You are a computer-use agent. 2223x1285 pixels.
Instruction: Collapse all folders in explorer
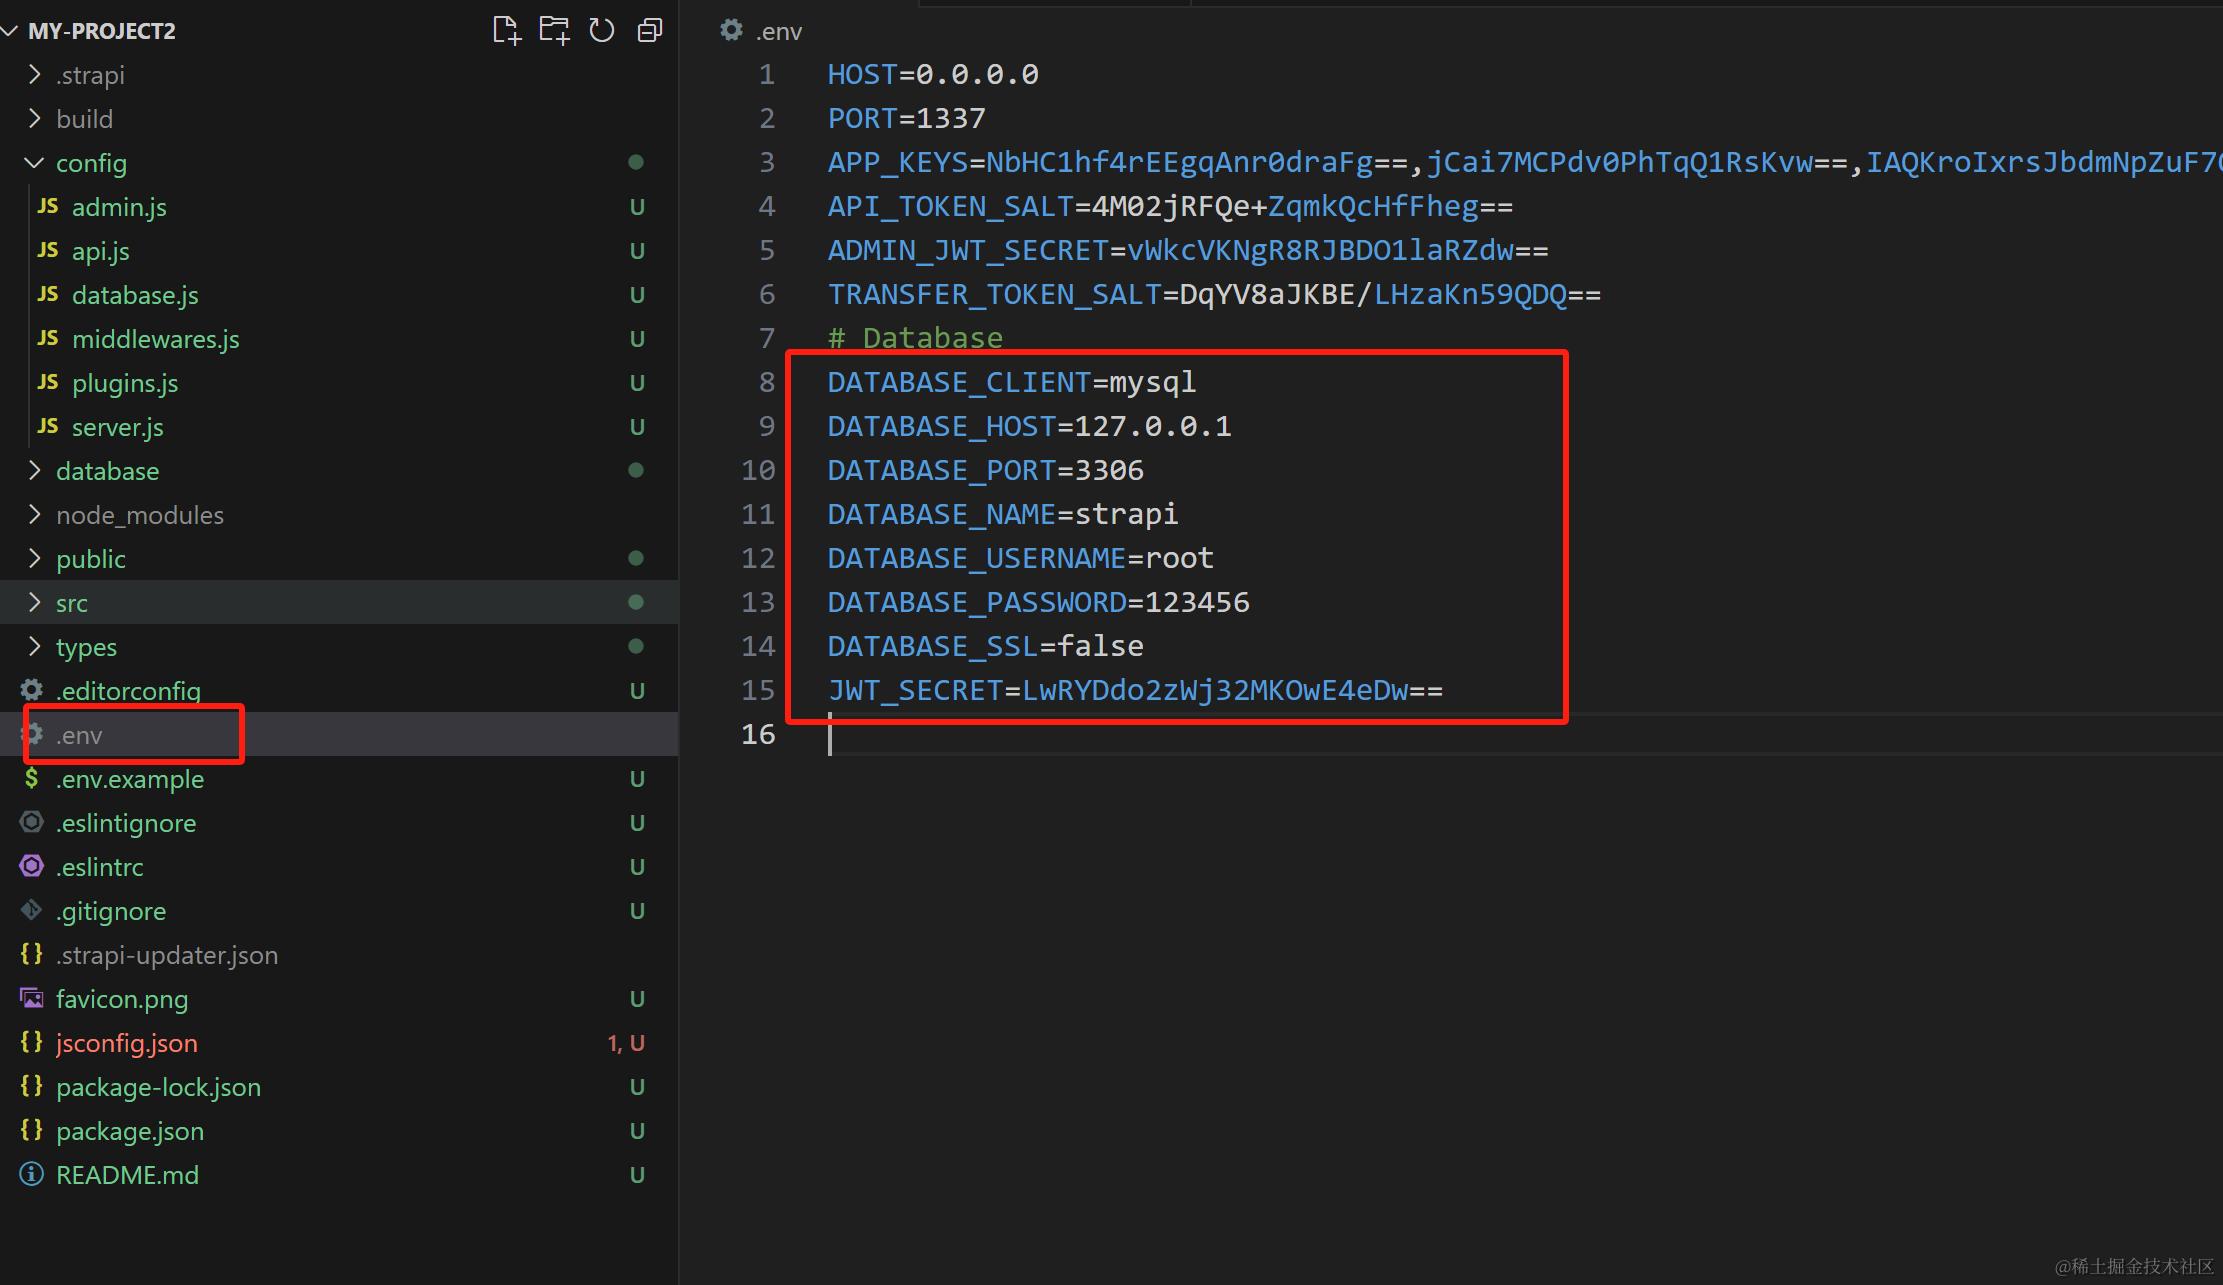point(650,31)
